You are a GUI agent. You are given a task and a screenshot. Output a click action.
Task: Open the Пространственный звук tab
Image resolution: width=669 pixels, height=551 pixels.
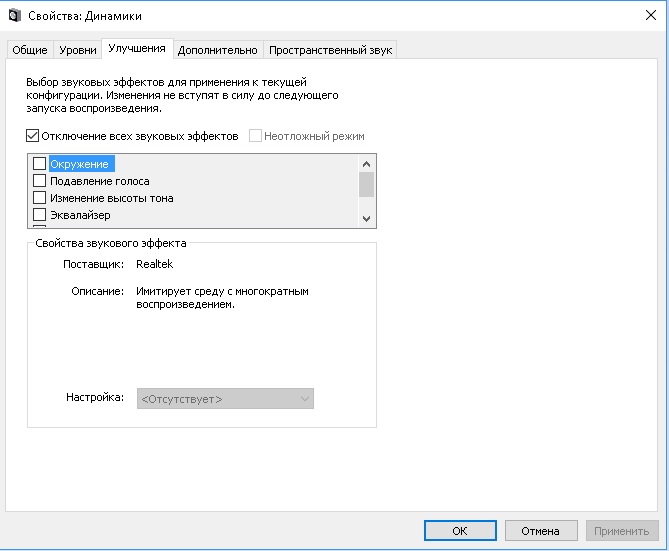[330, 50]
